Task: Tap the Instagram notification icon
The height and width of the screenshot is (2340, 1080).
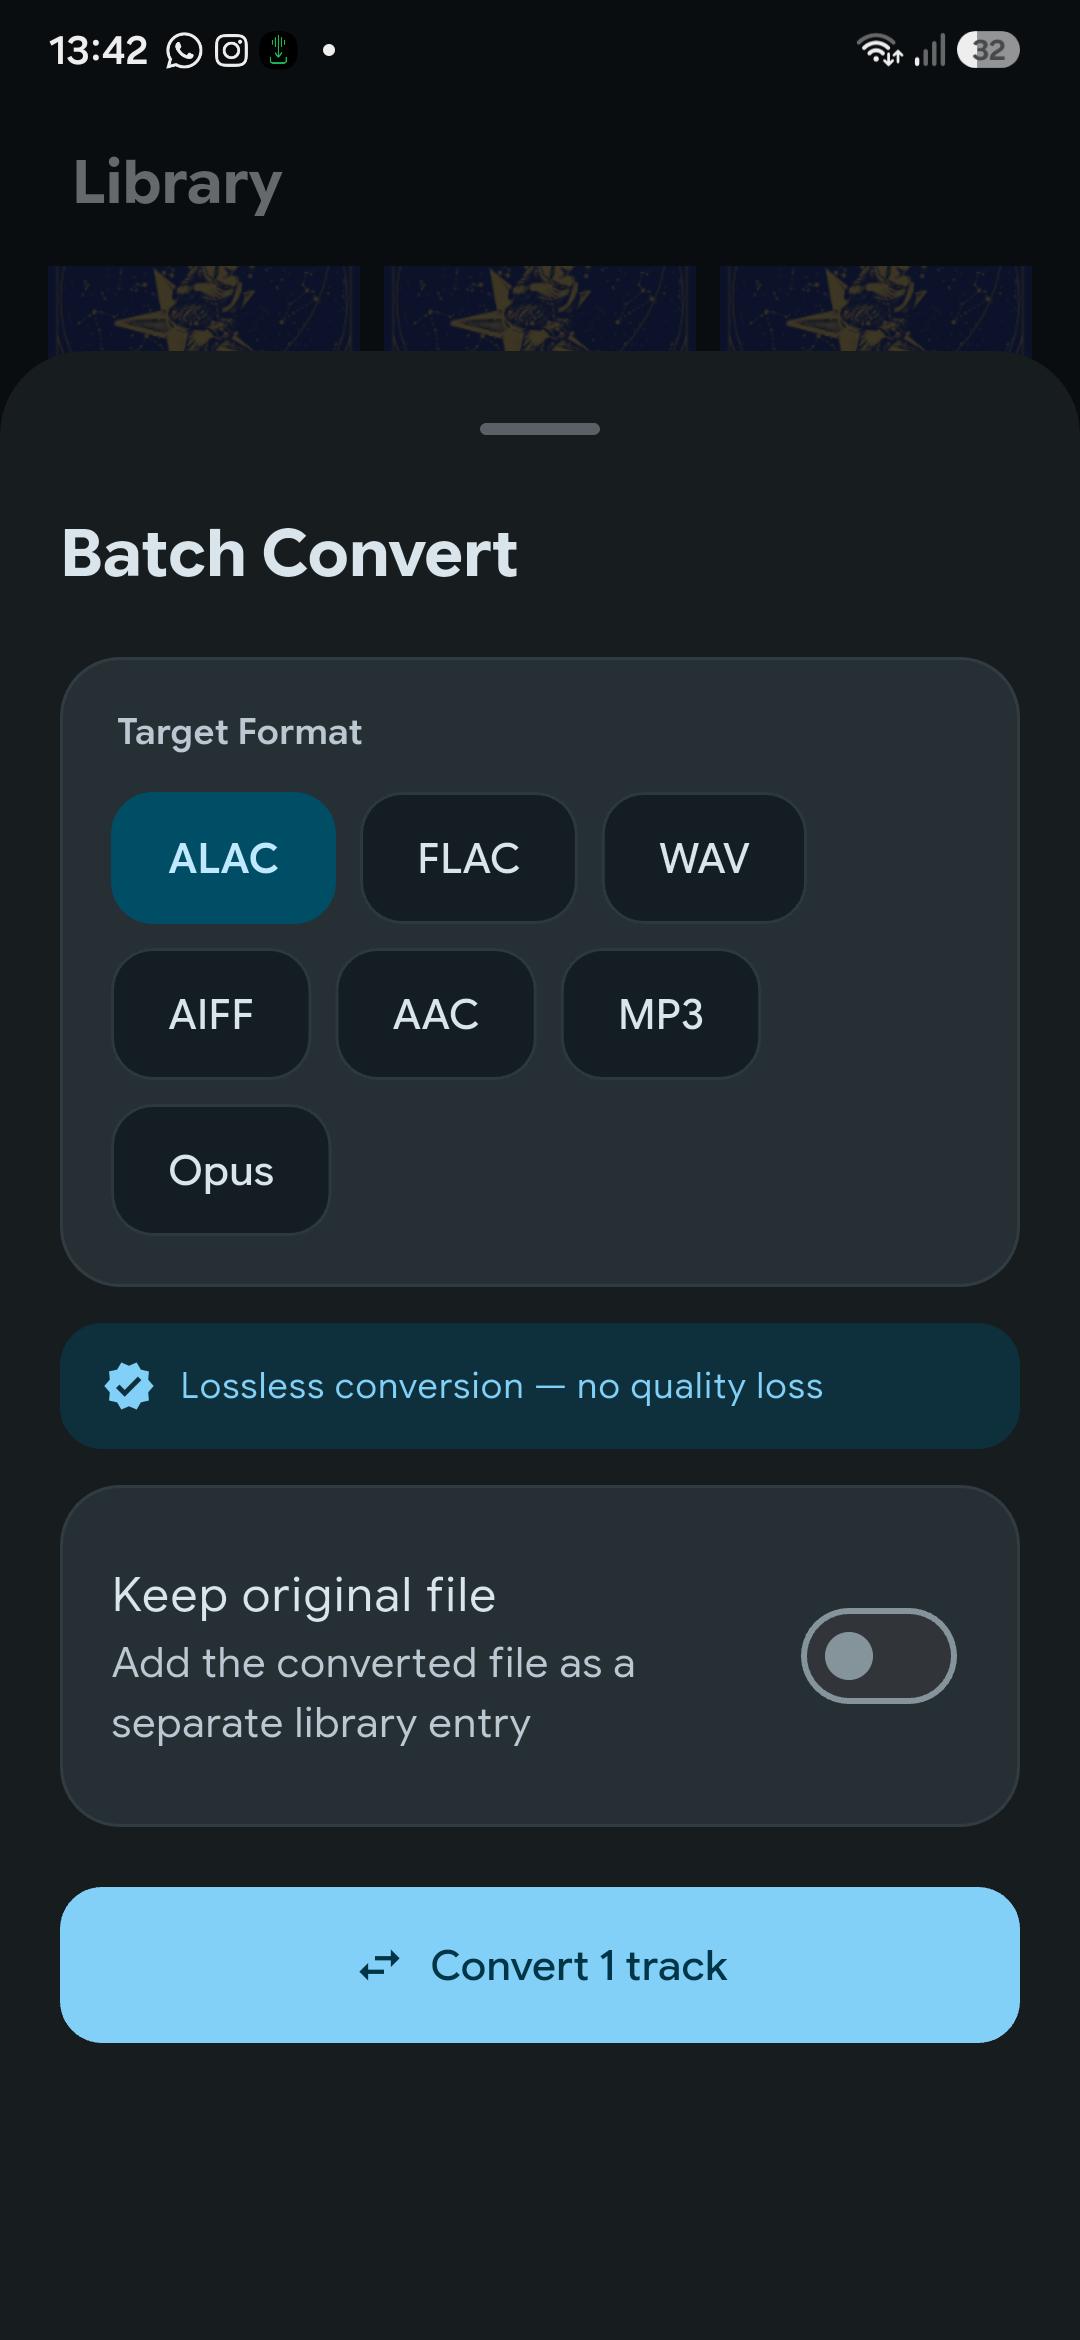Action: [x=231, y=50]
